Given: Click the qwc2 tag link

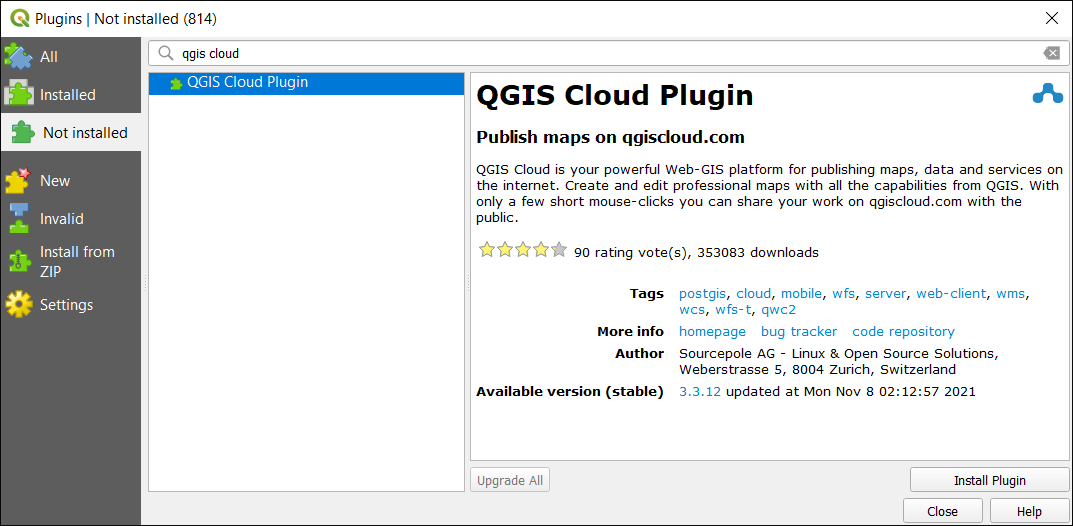Looking at the screenshot, I should point(779,309).
